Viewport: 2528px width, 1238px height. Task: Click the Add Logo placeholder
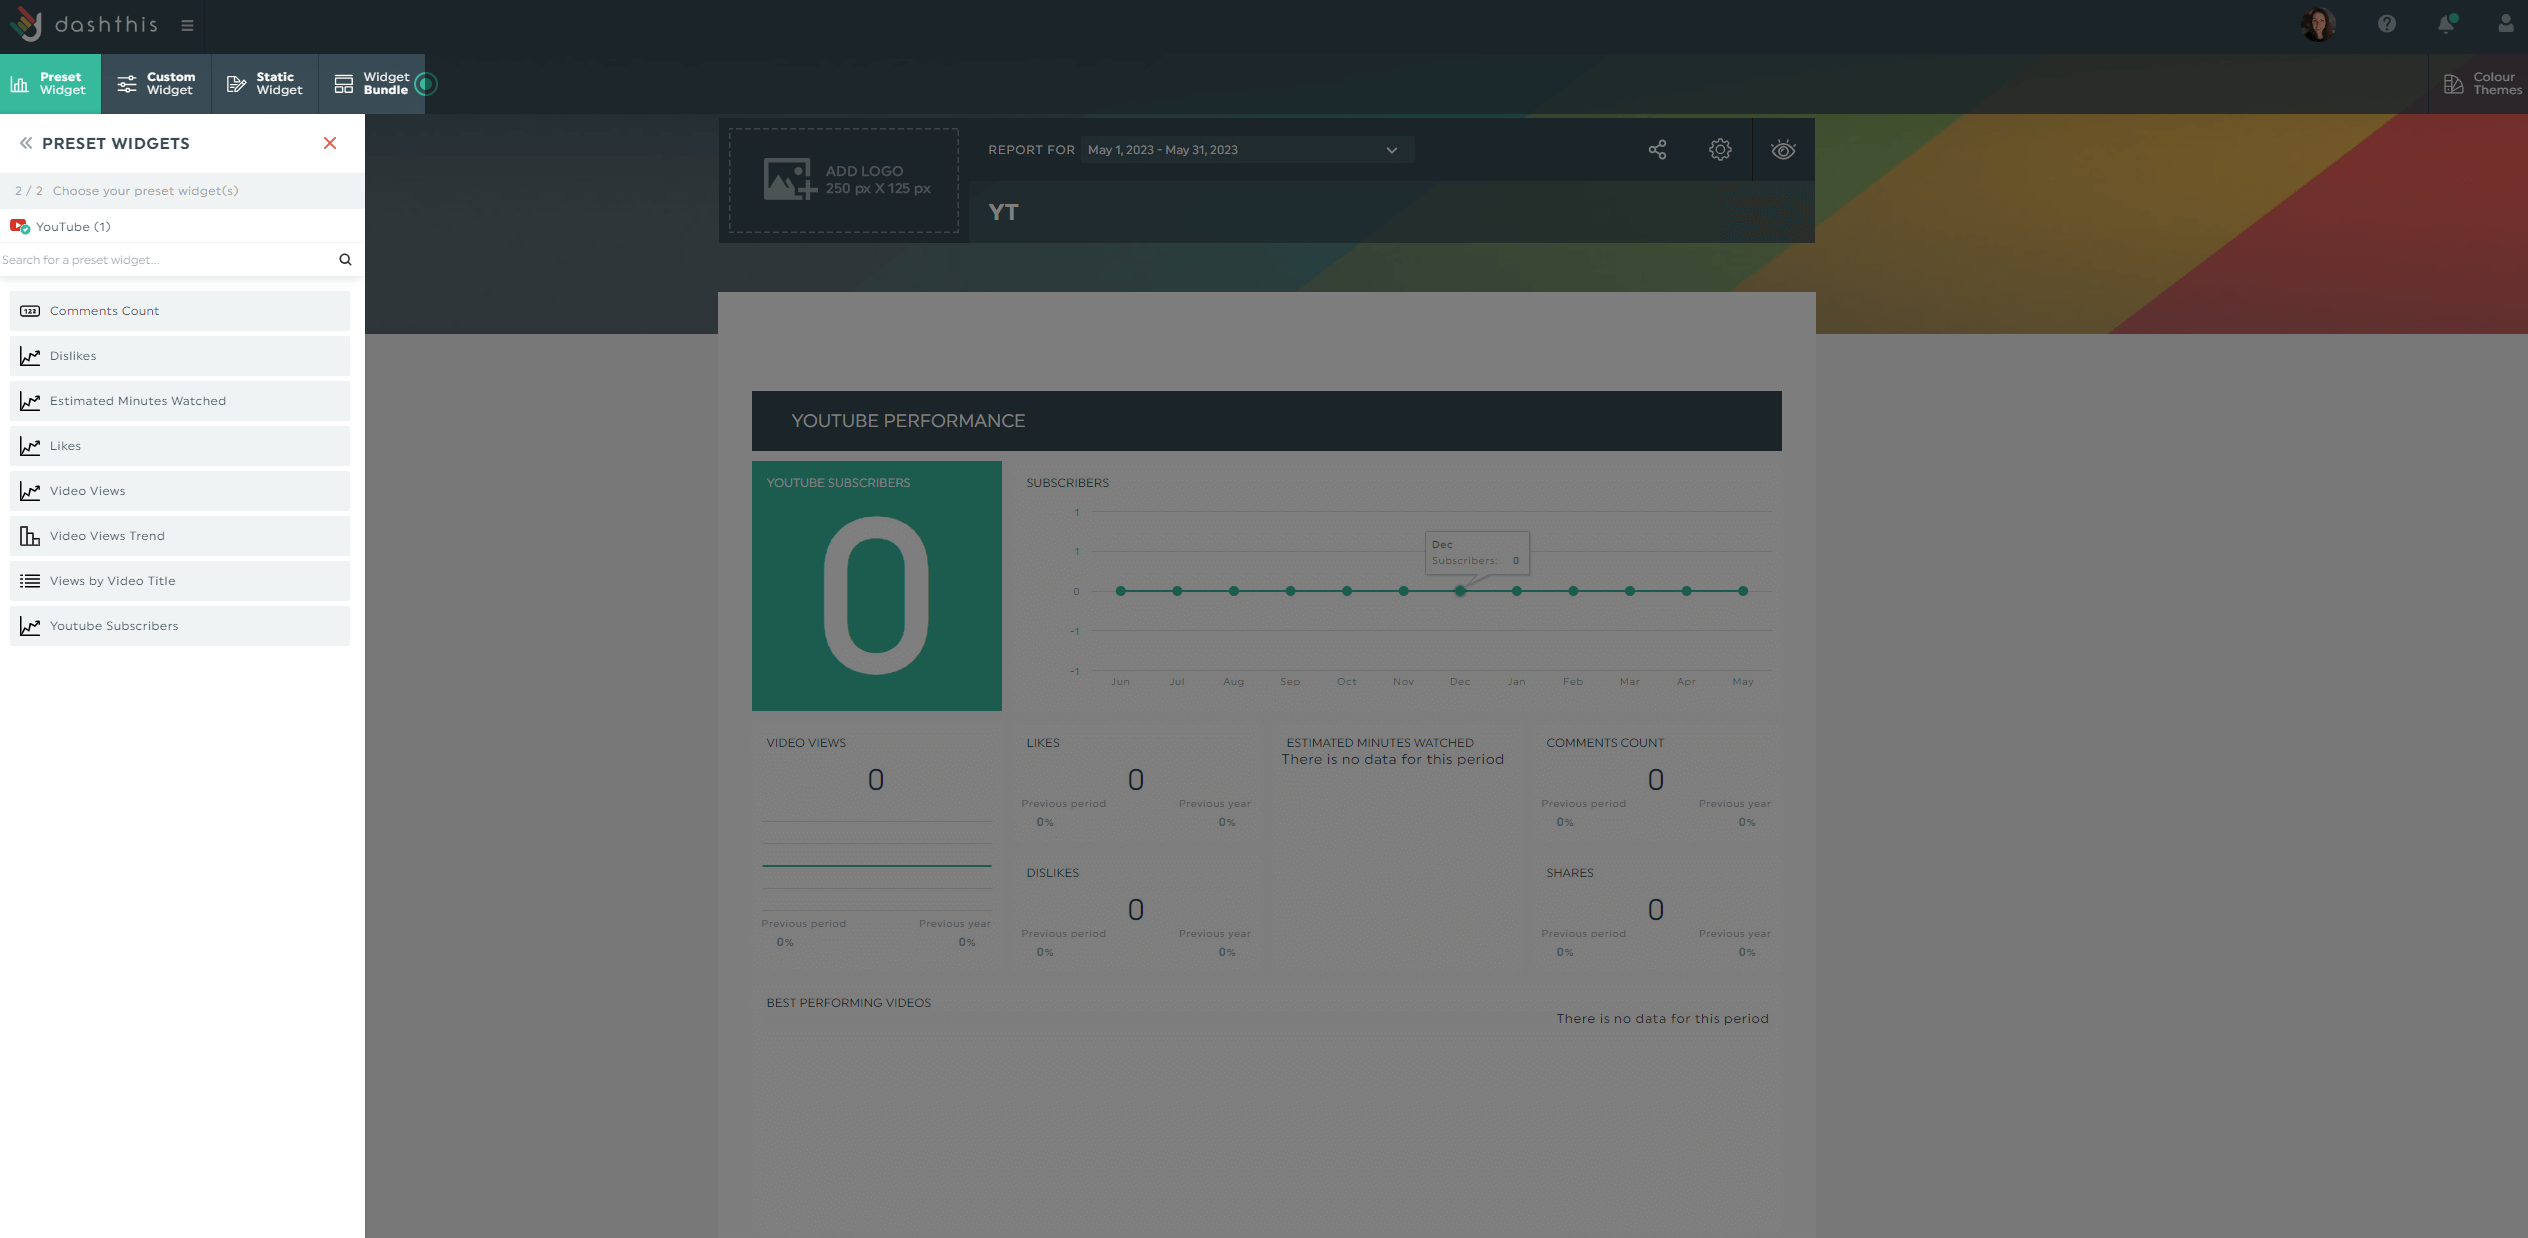[844, 180]
